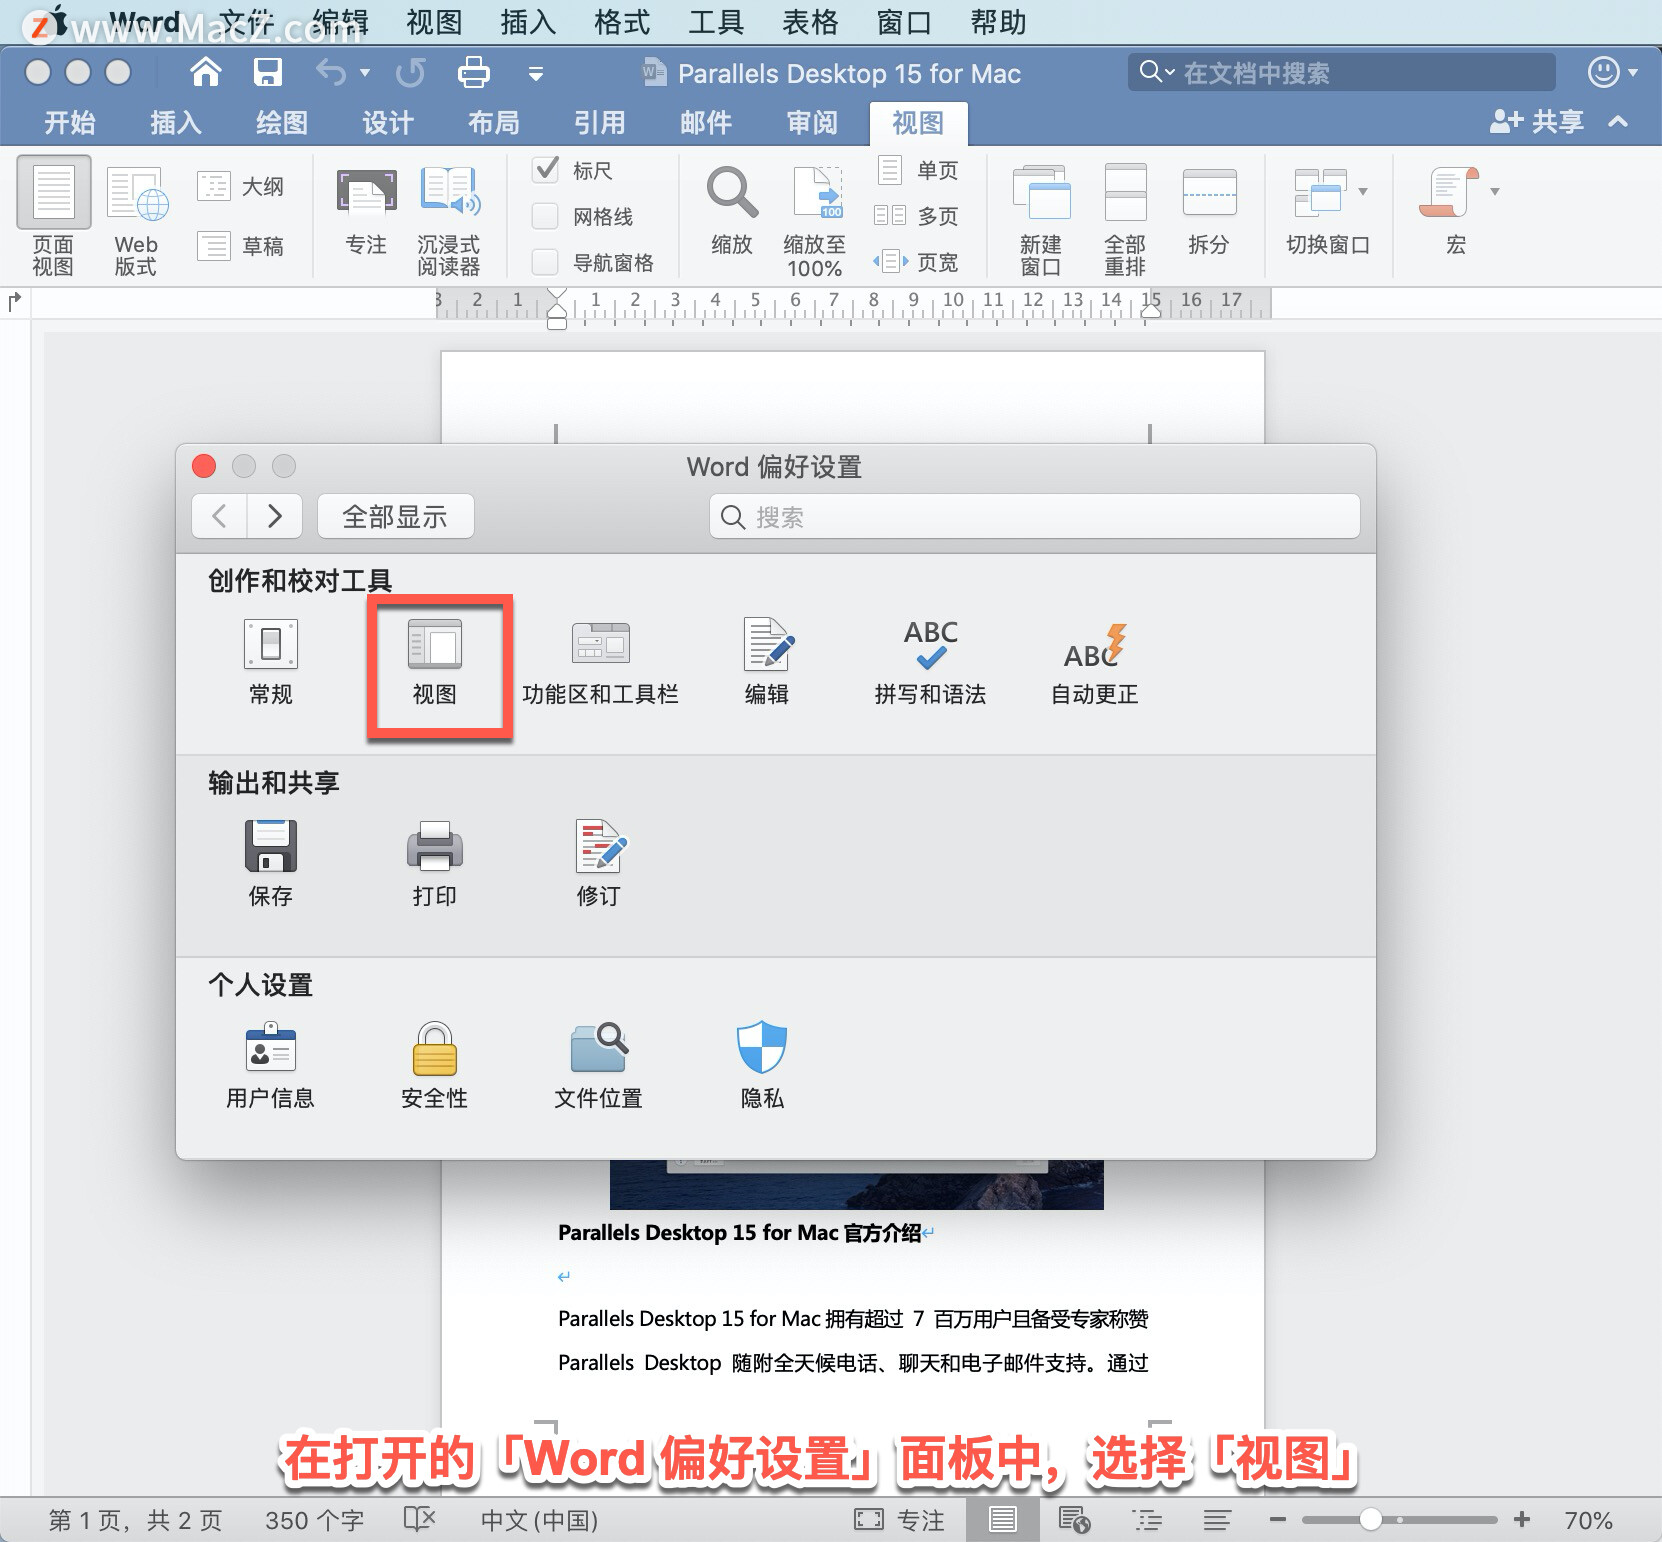Open the 审阅 Review ribbon tab
This screenshot has height=1542, width=1662.
pos(812,123)
